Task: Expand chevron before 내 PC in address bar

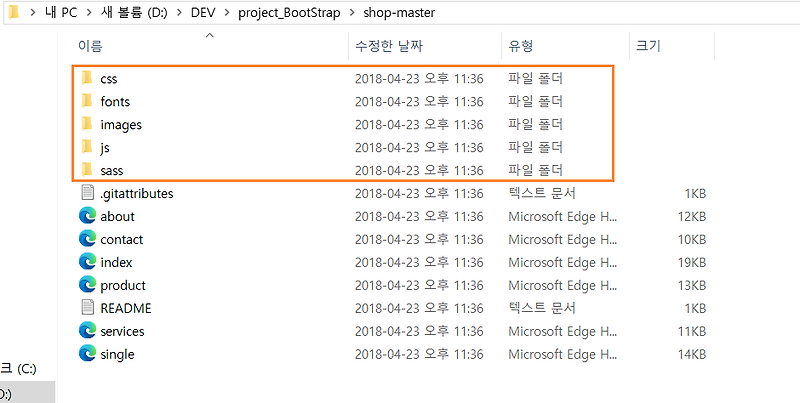Action: 33,13
